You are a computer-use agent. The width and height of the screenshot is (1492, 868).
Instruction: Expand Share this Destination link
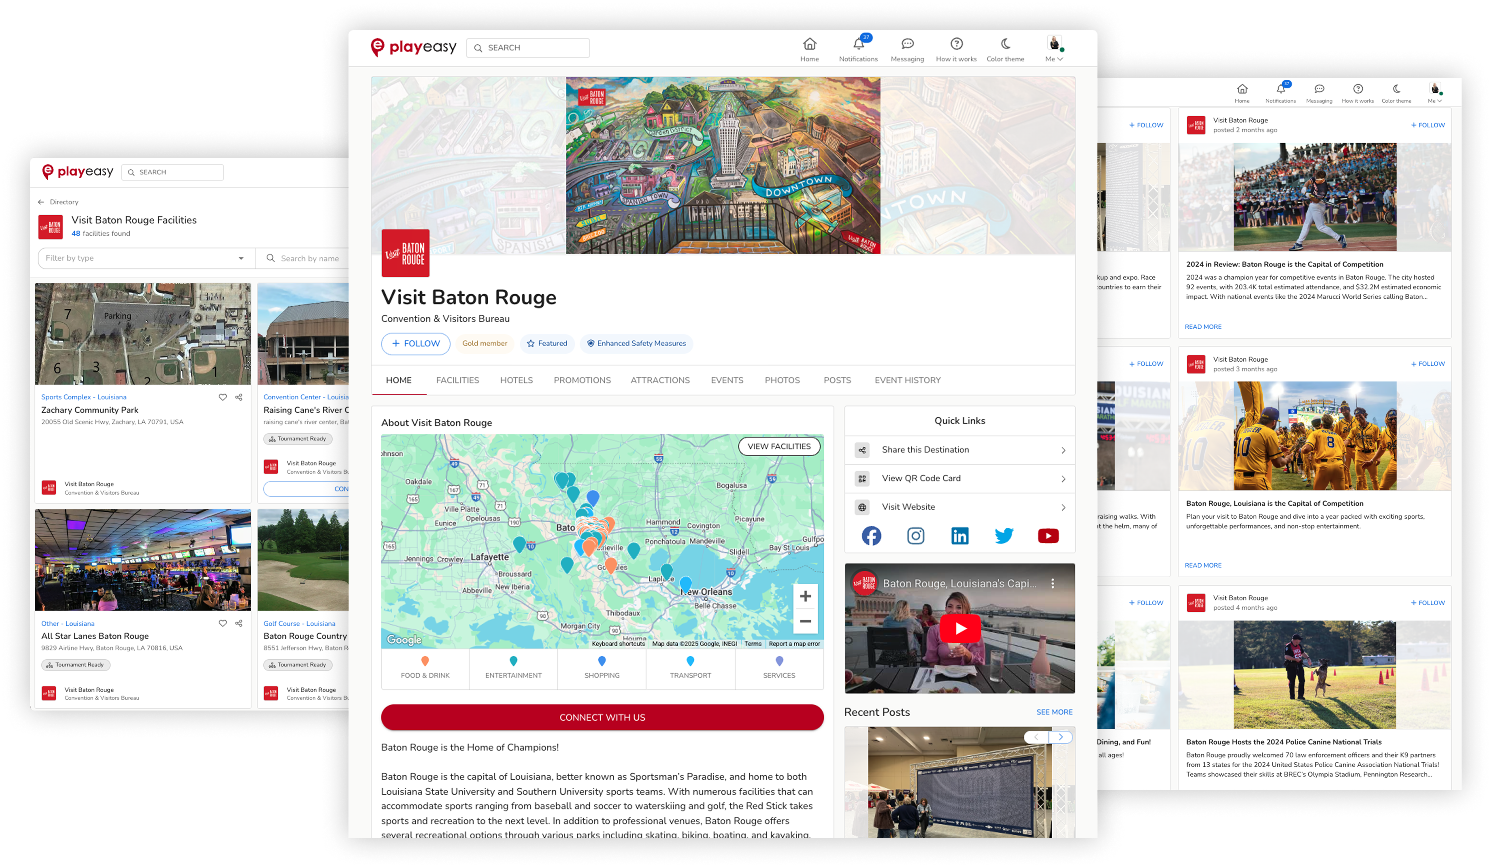coord(960,450)
